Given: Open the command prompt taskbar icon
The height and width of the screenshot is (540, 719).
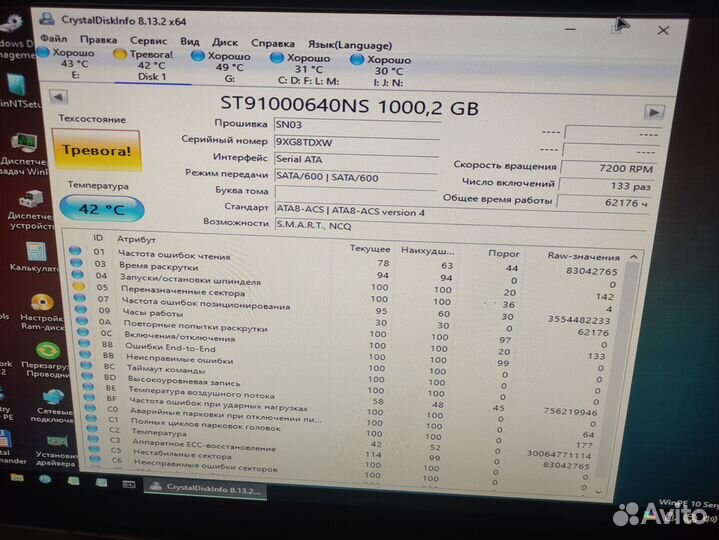Looking at the screenshot, I should point(128,484).
